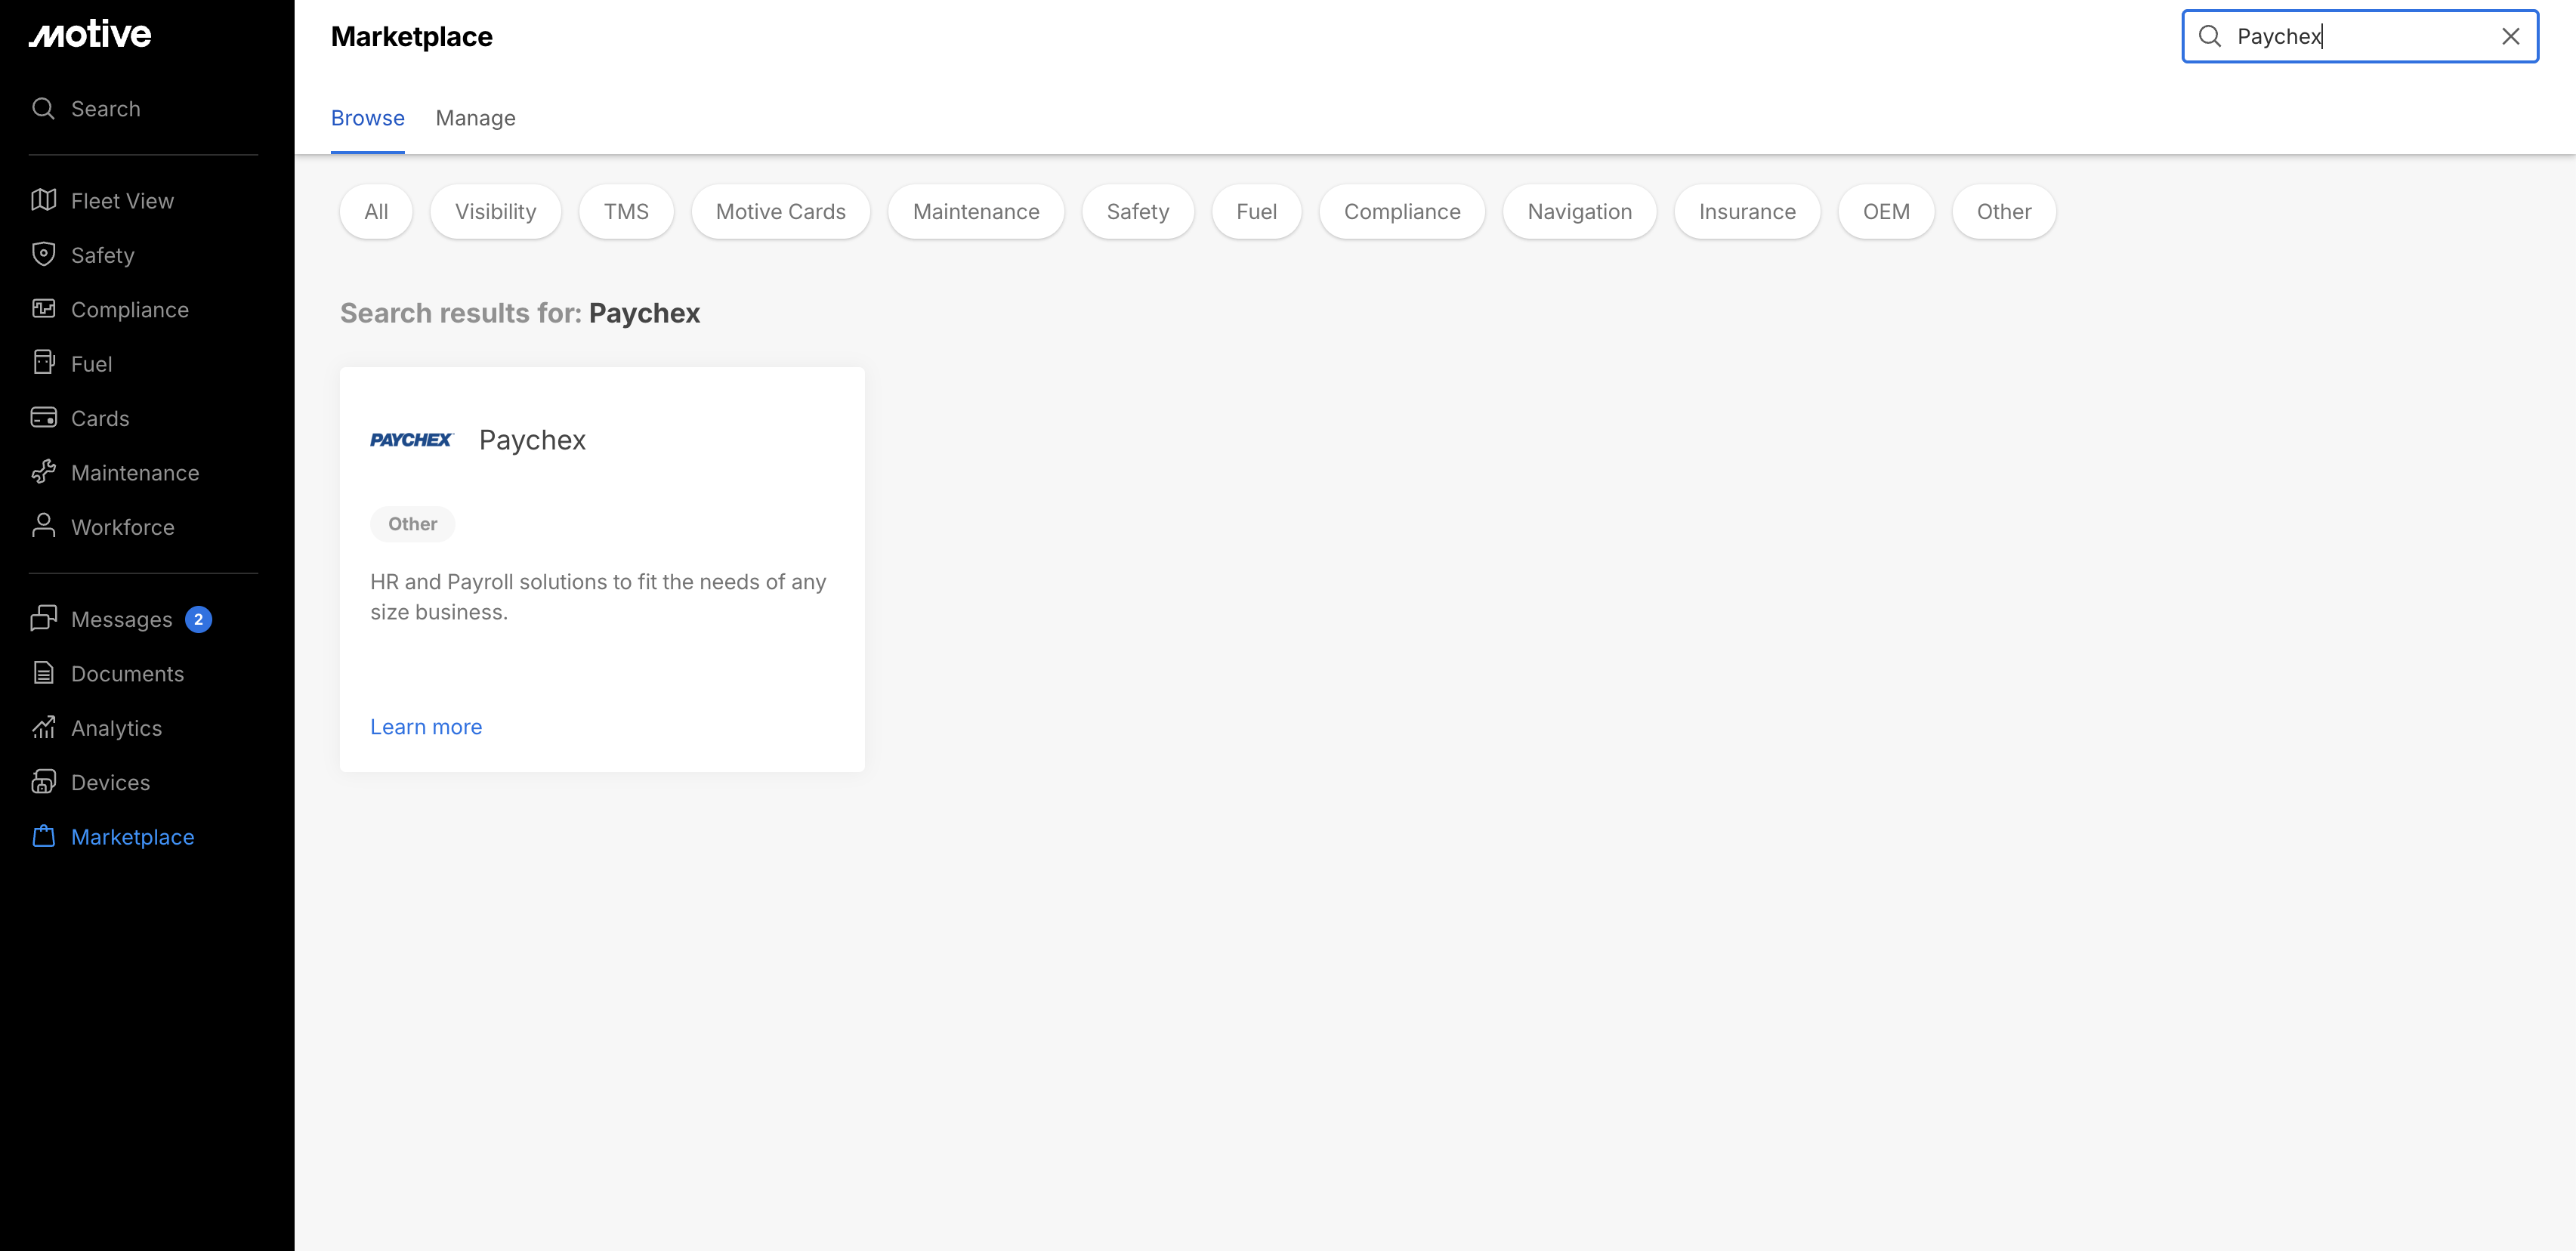The image size is (2576, 1251).
Task: Filter by Navigation category
Action: click(x=1579, y=211)
